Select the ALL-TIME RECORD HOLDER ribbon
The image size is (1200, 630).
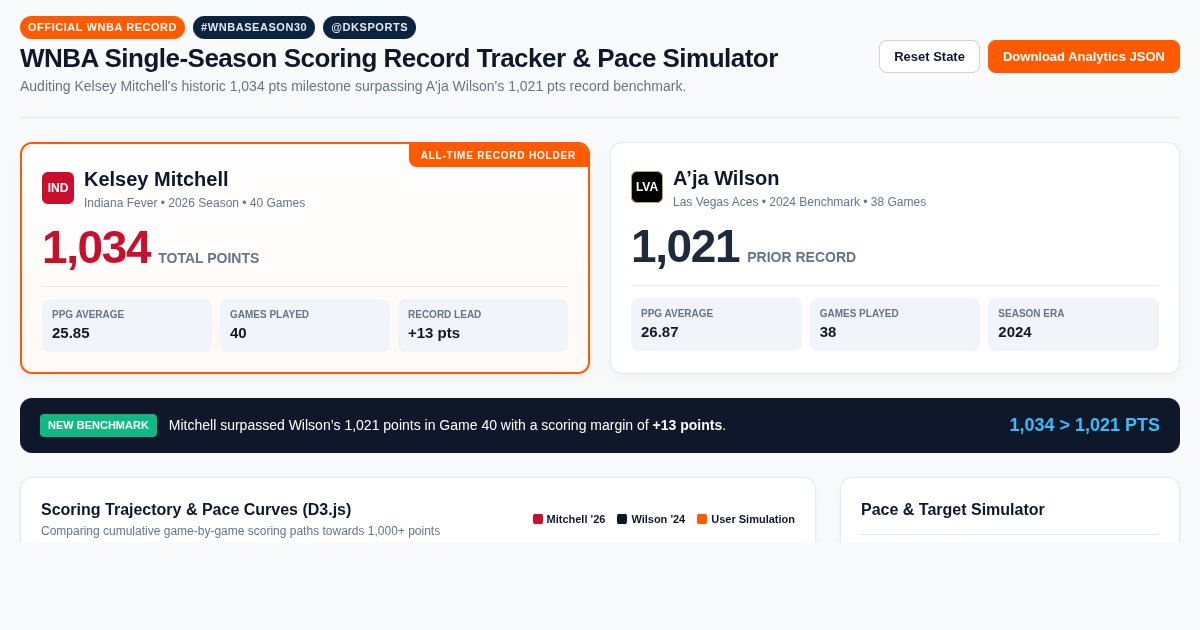click(x=498, y=155)
